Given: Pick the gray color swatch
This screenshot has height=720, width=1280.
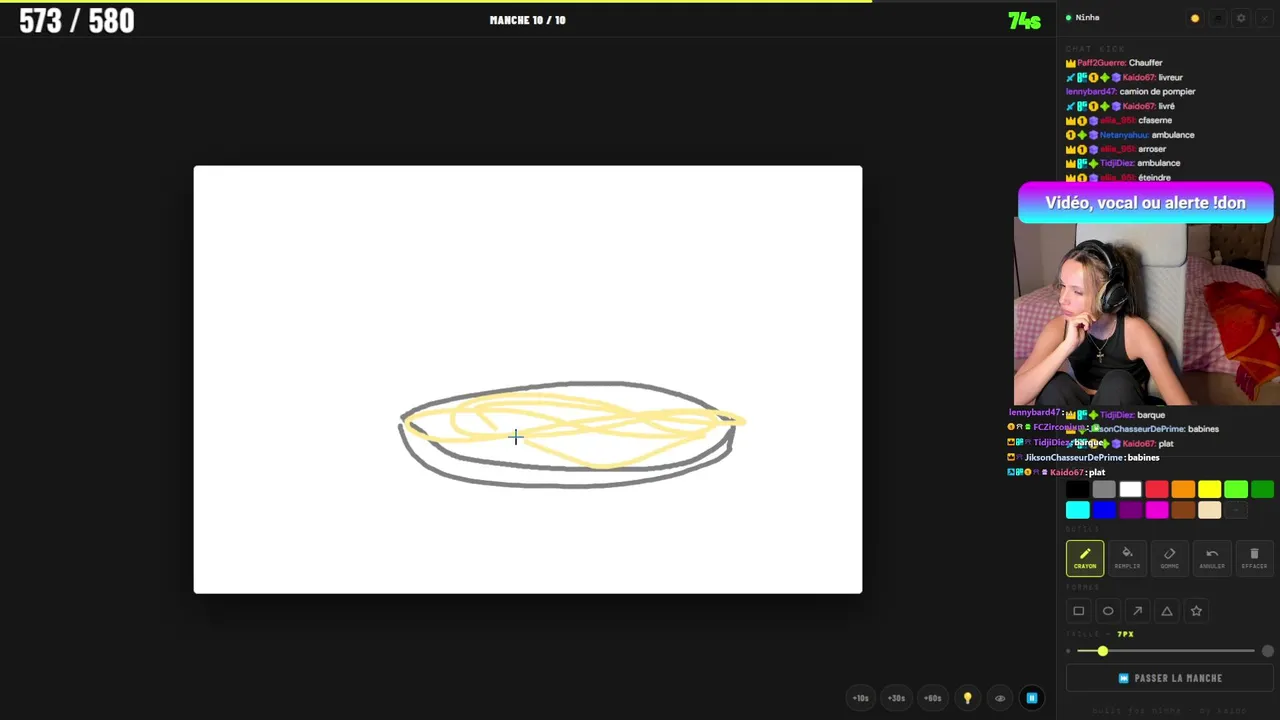Looking at the screenshot, I should point(1104,489).
